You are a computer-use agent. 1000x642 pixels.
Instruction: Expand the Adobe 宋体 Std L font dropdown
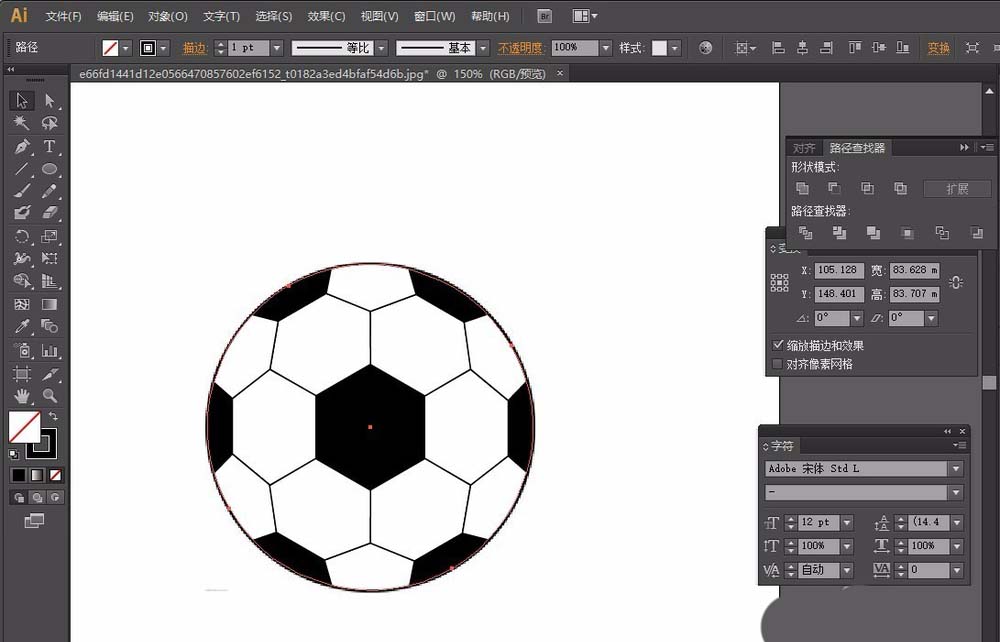pos(956,469)
